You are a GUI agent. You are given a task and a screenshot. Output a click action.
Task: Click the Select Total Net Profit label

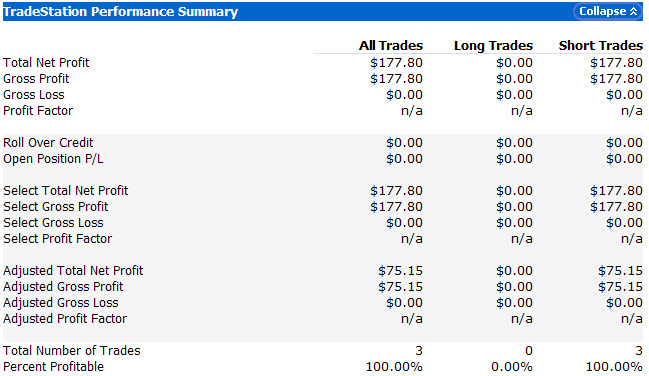click(x=65, y=190)
